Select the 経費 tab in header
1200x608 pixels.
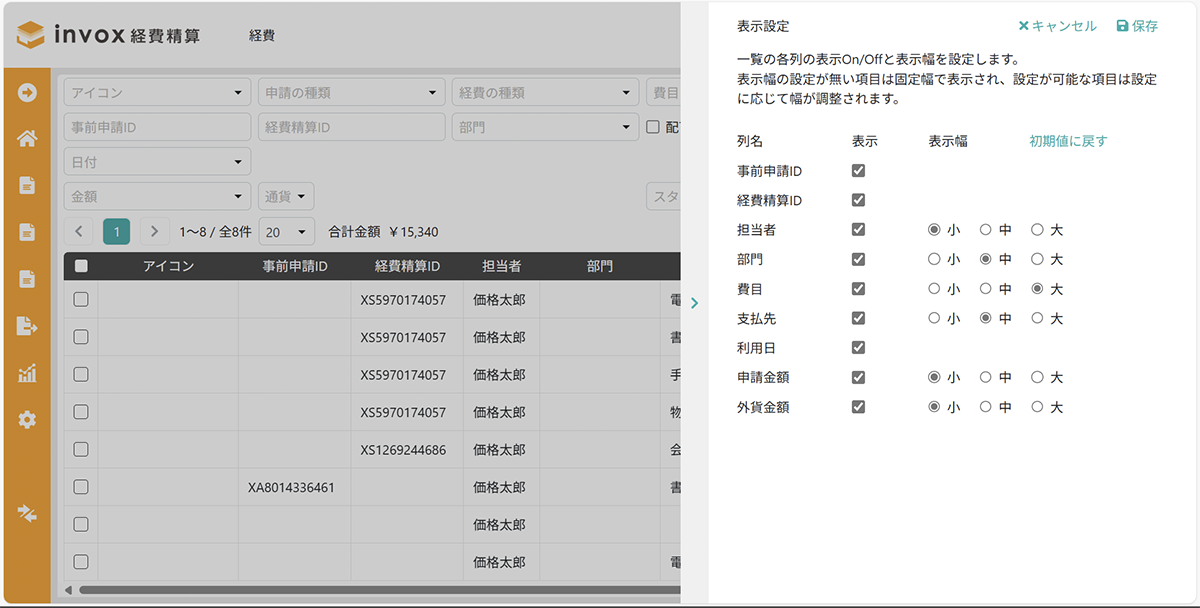tap(262, 36)
